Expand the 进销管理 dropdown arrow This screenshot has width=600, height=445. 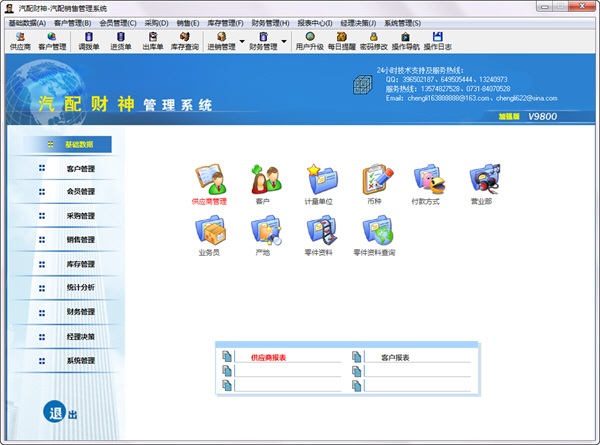(242, 41)
